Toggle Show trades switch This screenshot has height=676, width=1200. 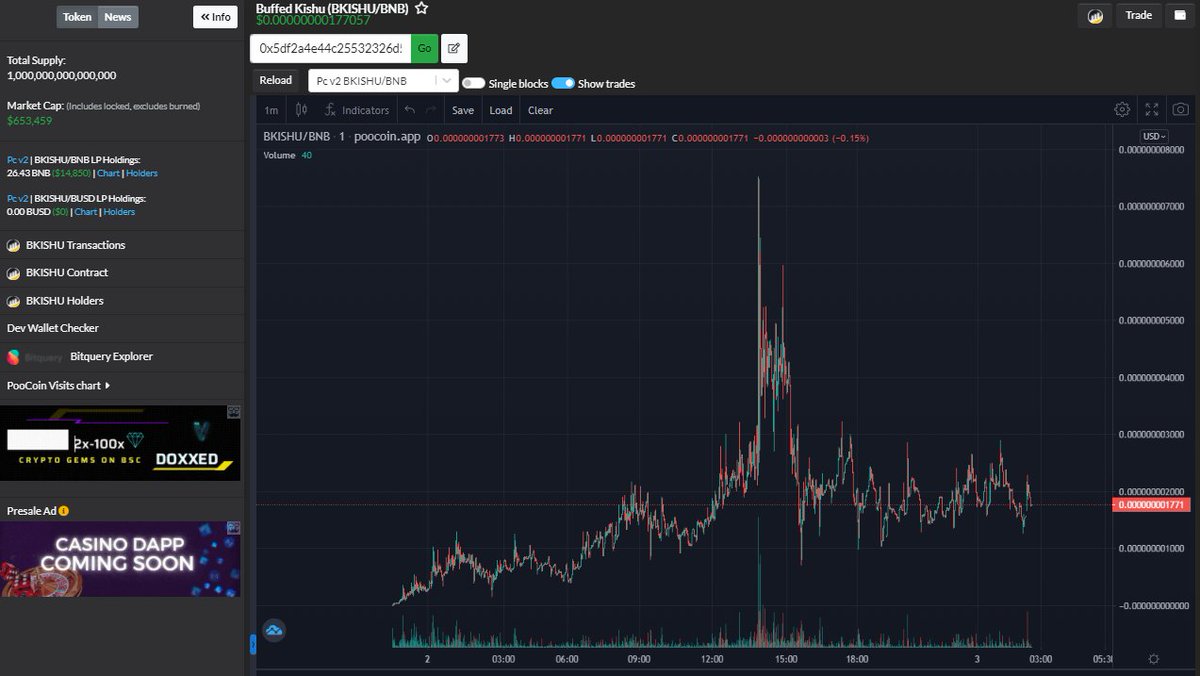[x=563, y=83]
